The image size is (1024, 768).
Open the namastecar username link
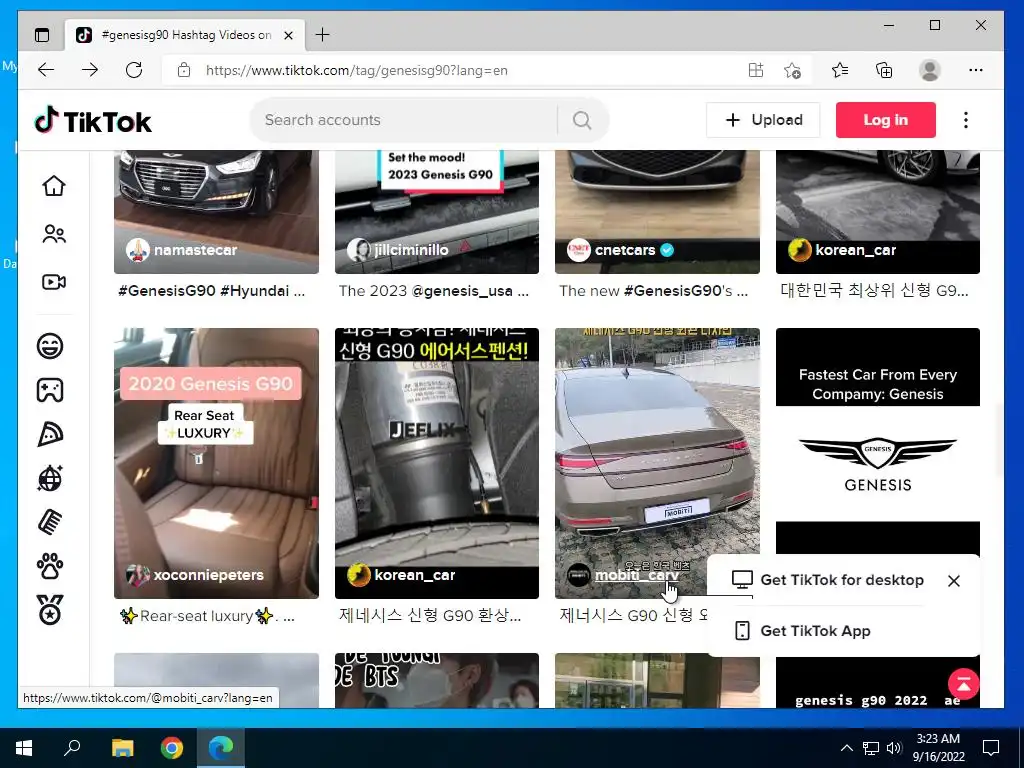pyautogui.click(x=195, y=249)
